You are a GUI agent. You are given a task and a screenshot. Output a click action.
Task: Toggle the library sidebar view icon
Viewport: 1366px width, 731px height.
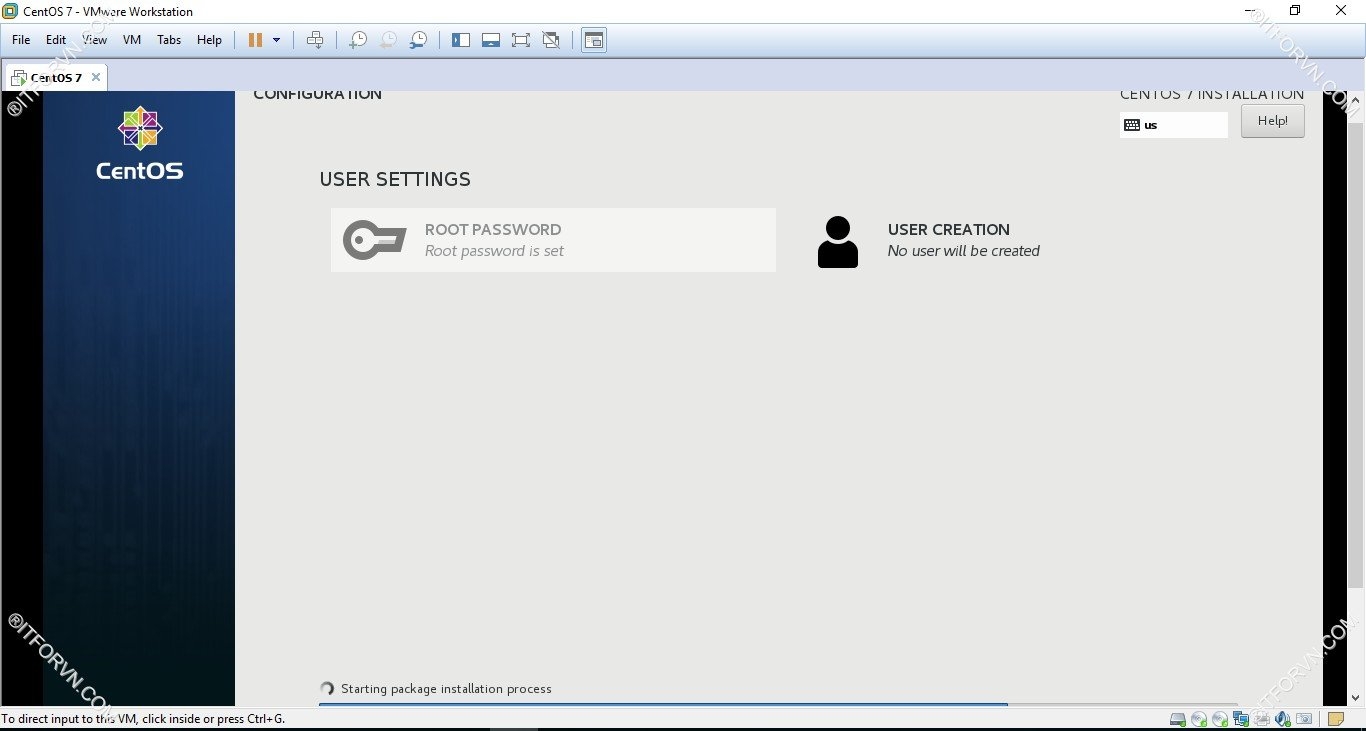(461, 40)
